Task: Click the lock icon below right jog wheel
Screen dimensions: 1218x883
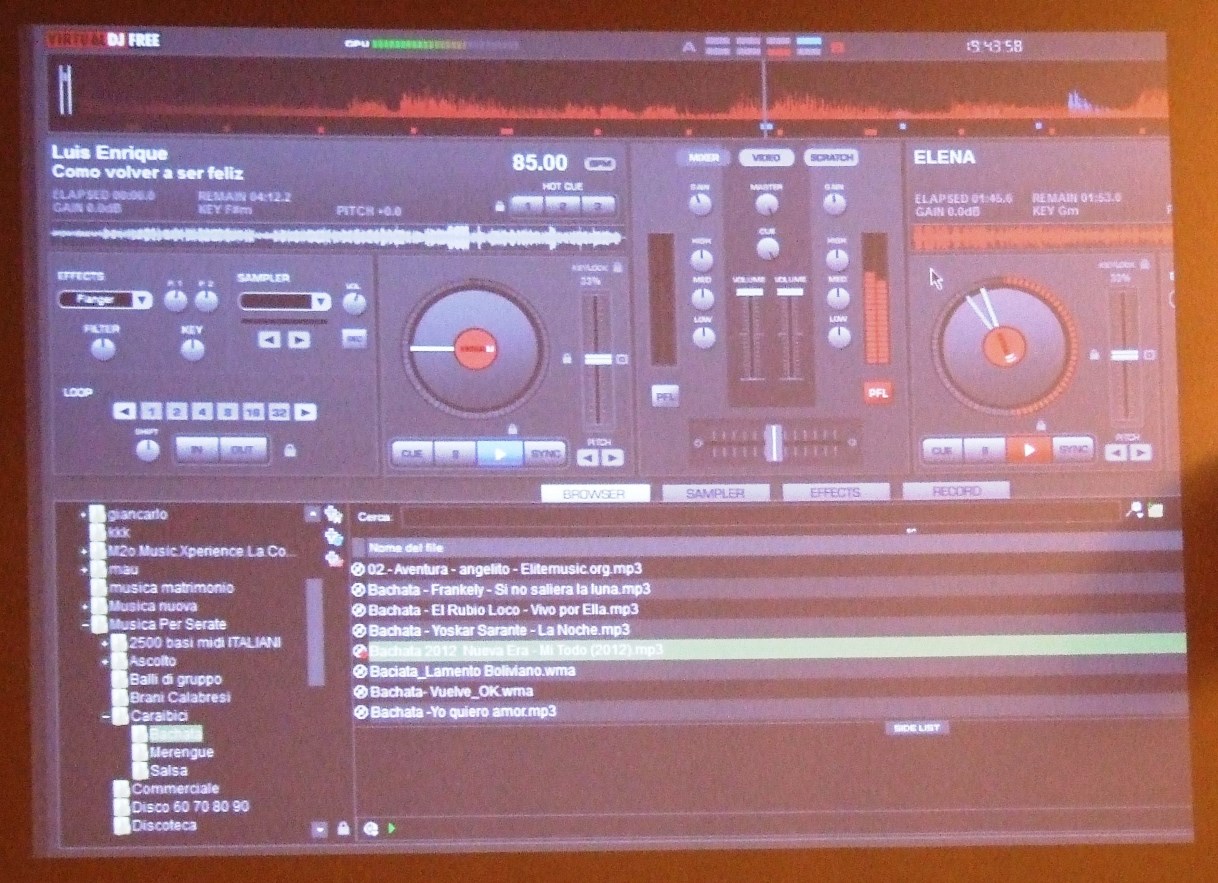Action: 1041,425
